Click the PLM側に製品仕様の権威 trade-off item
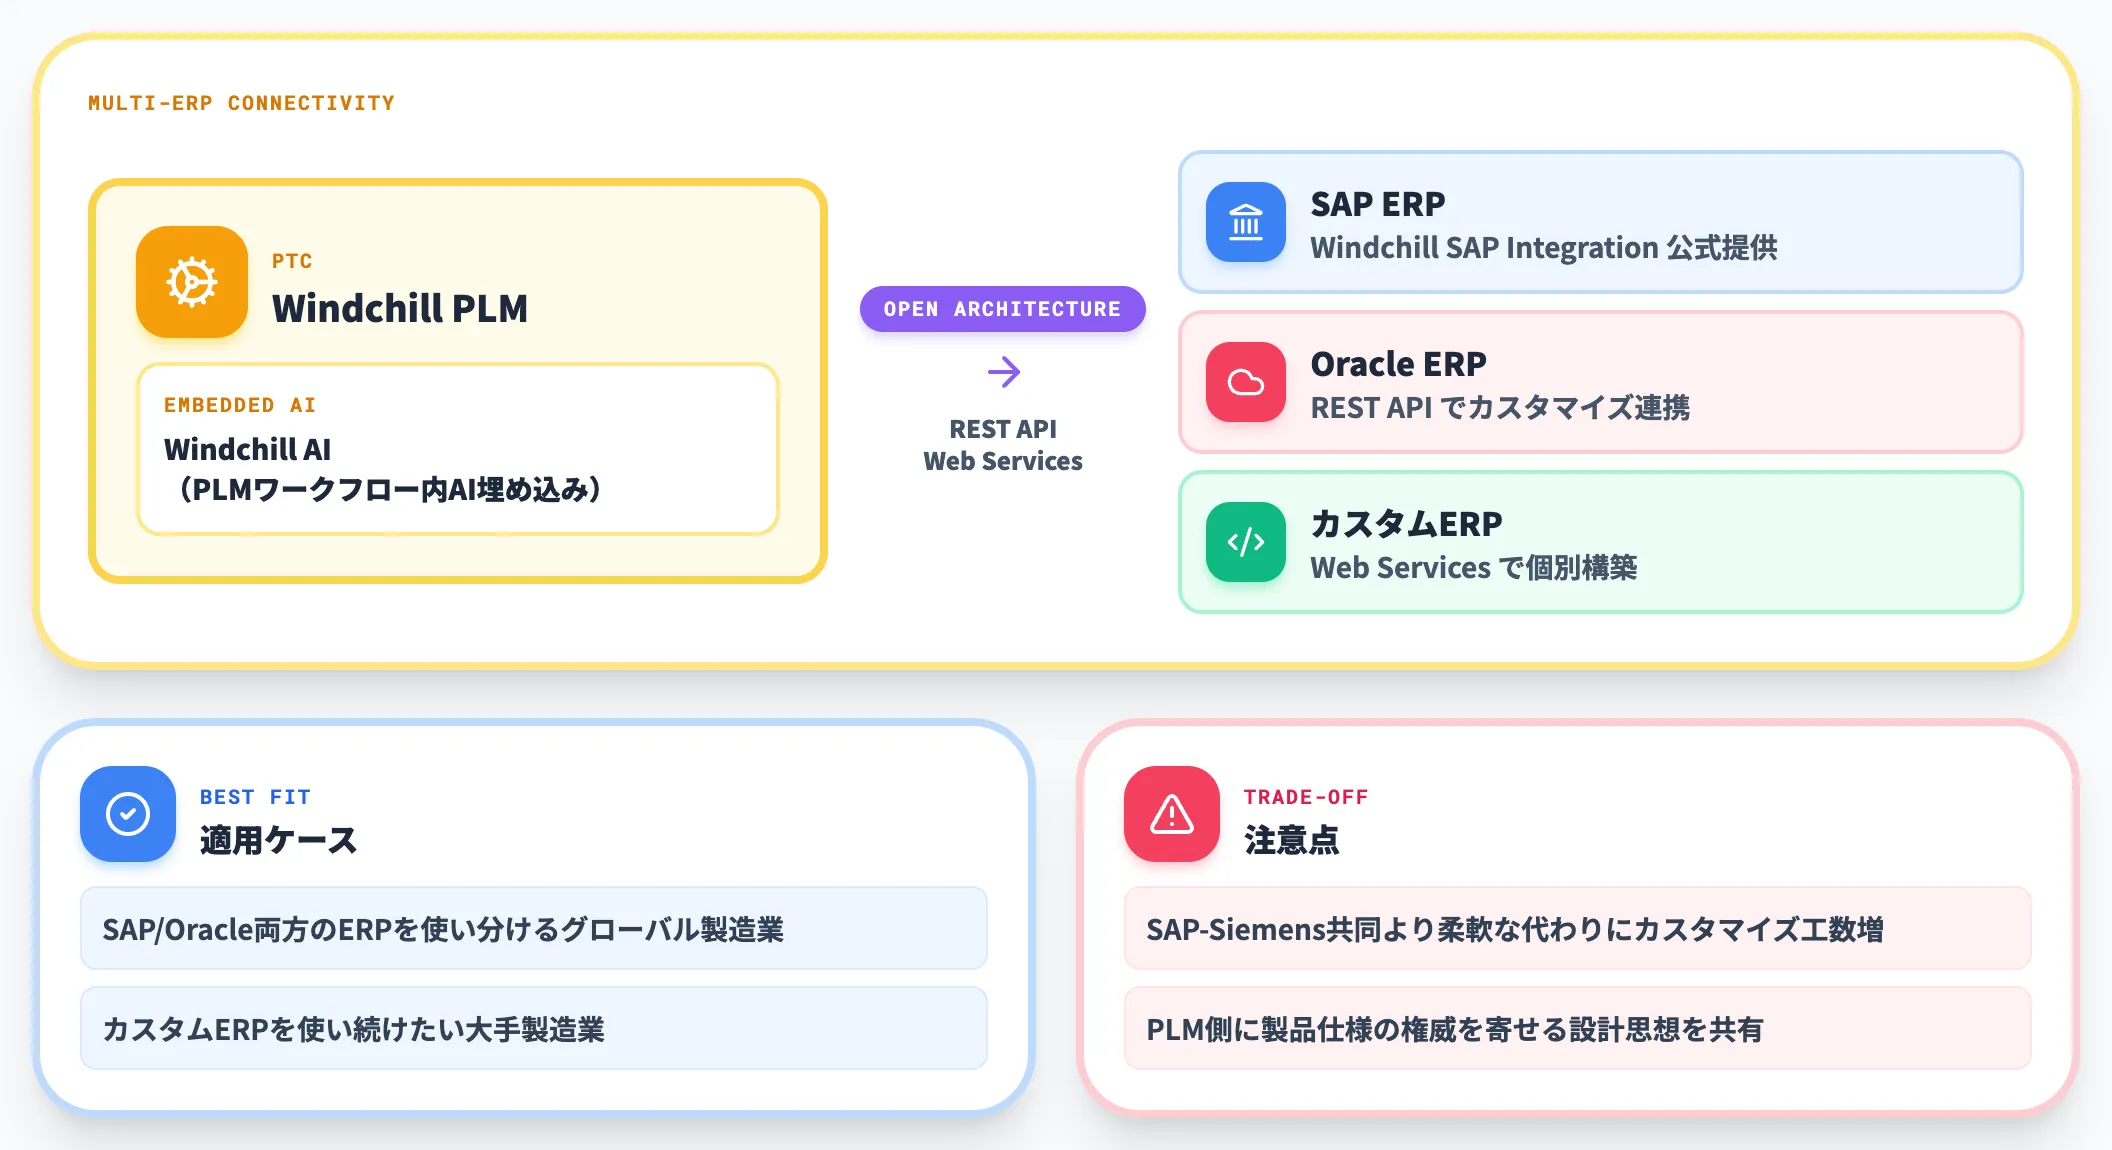The width and height of the screenshot is (2112, 1150). 1578,1028
